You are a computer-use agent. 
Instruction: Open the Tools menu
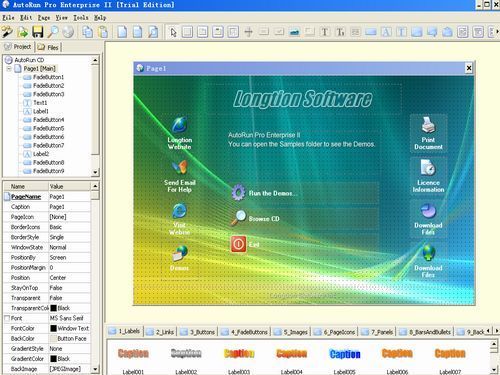coord(81,17)
